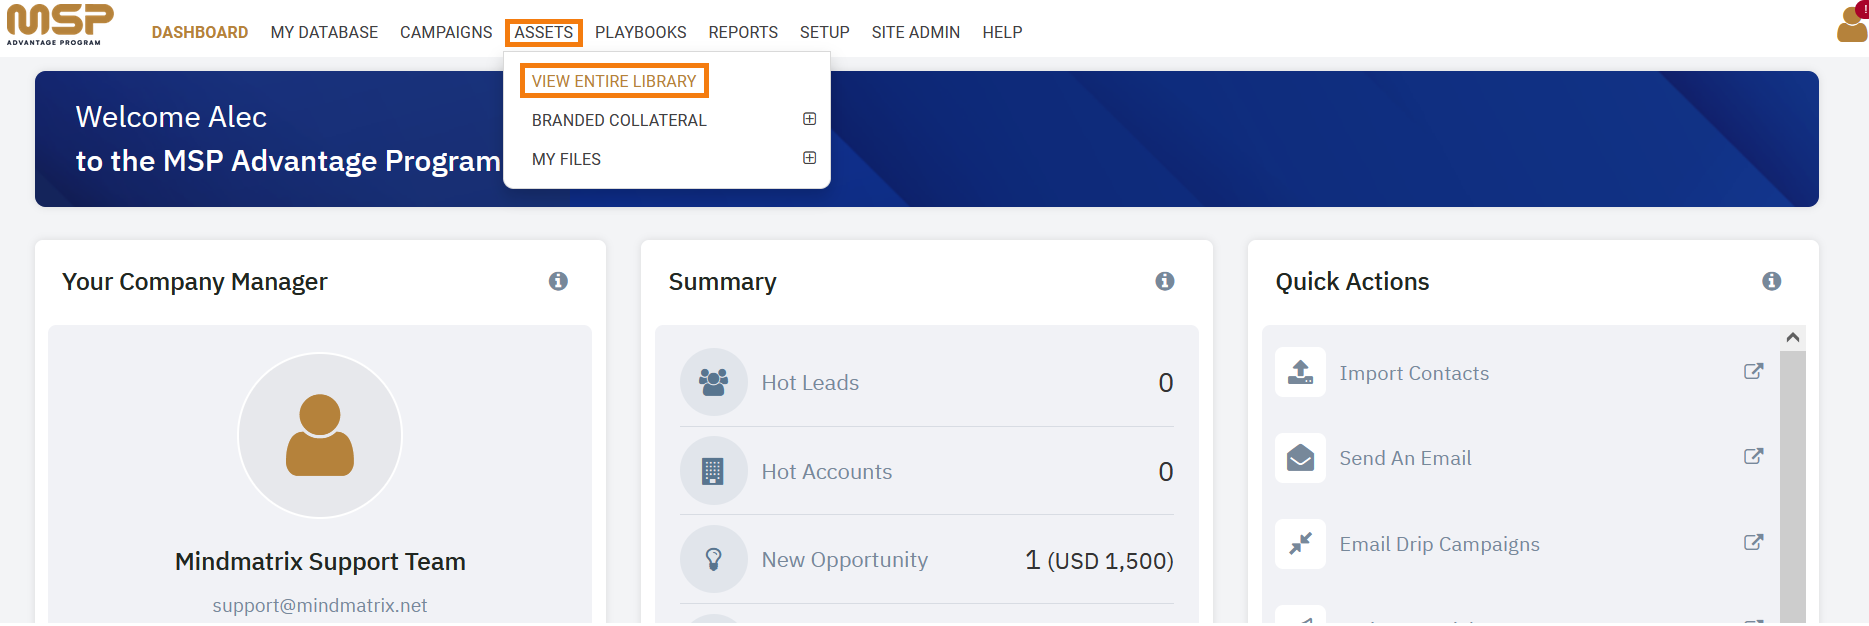The image size is (1869, 626).
Task: Select View Entire Library option
Action: 614,81
